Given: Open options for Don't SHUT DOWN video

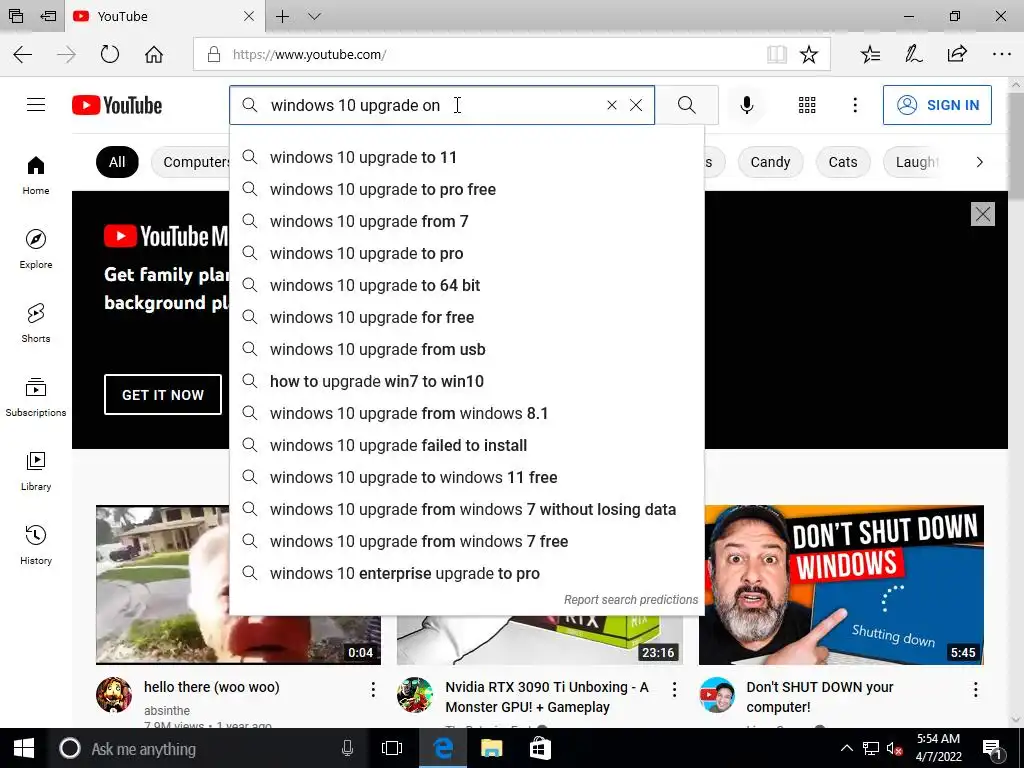Looking at the screenshot, I should (975, 689).
